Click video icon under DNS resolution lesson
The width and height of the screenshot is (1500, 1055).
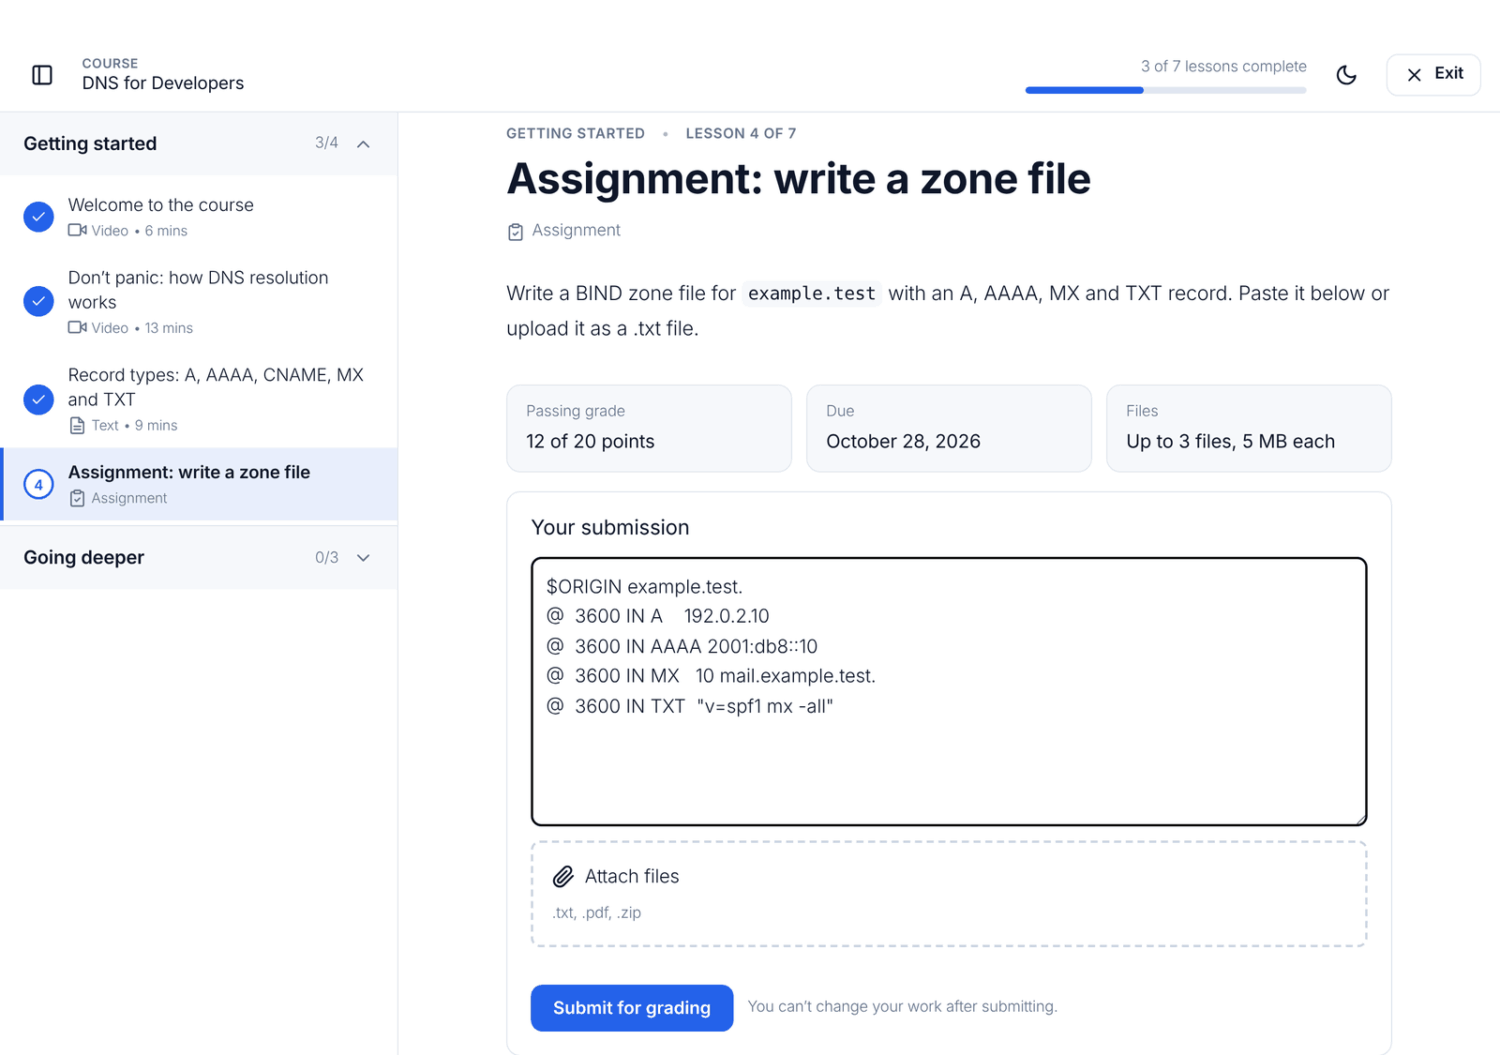pyautogui.click(x=77, y=328)
